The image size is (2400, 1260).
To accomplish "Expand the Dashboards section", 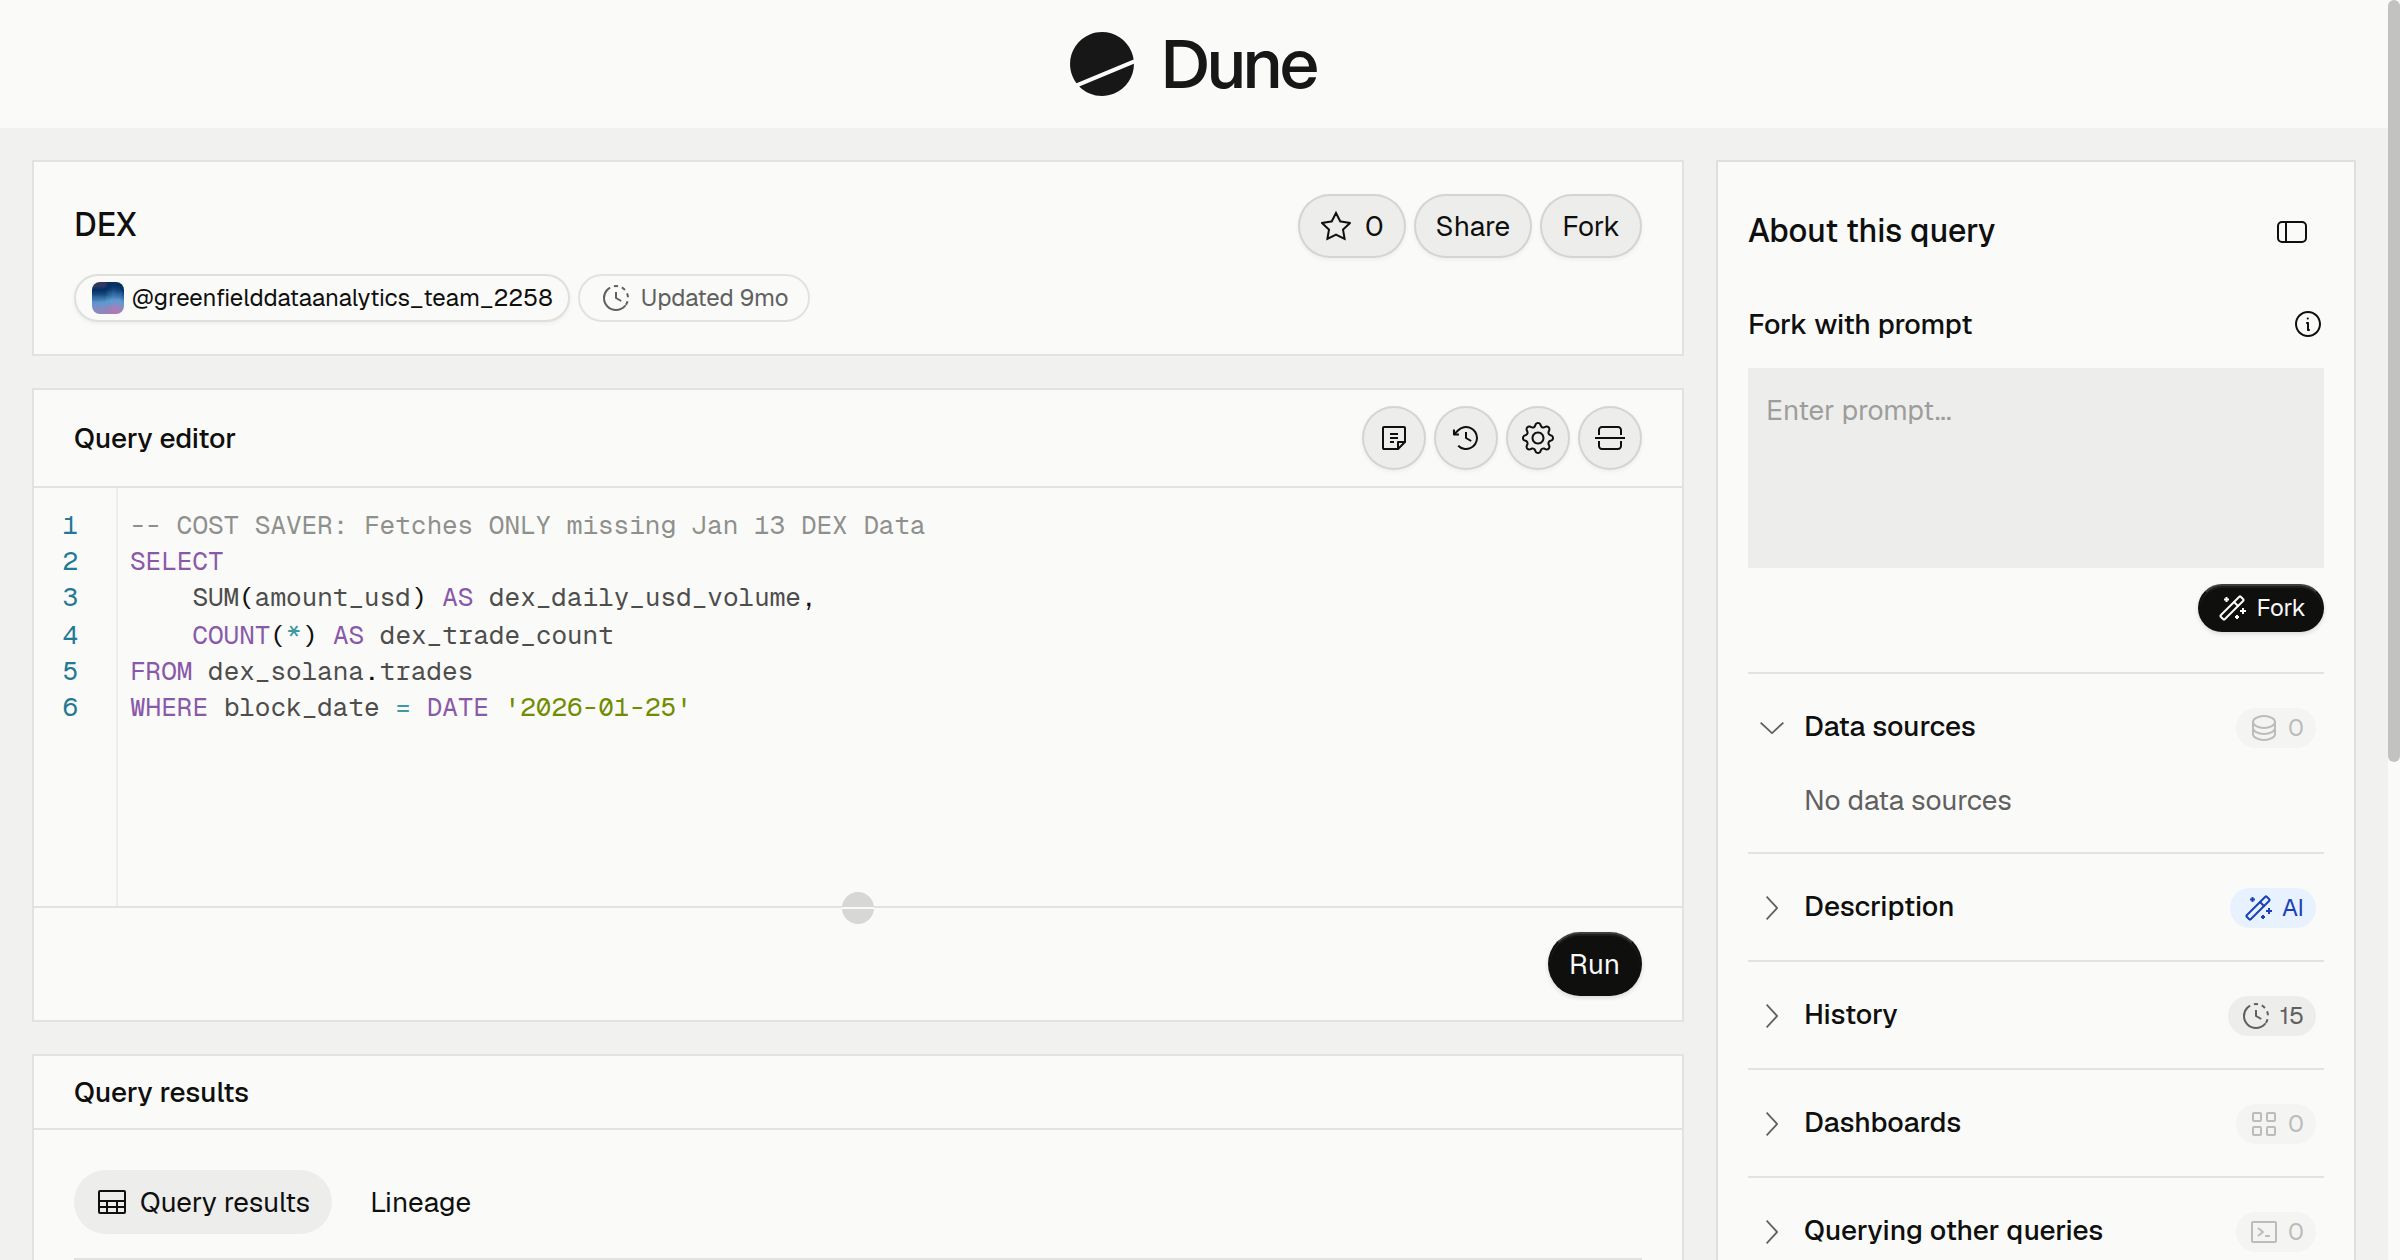I will pos(1771,1123).
